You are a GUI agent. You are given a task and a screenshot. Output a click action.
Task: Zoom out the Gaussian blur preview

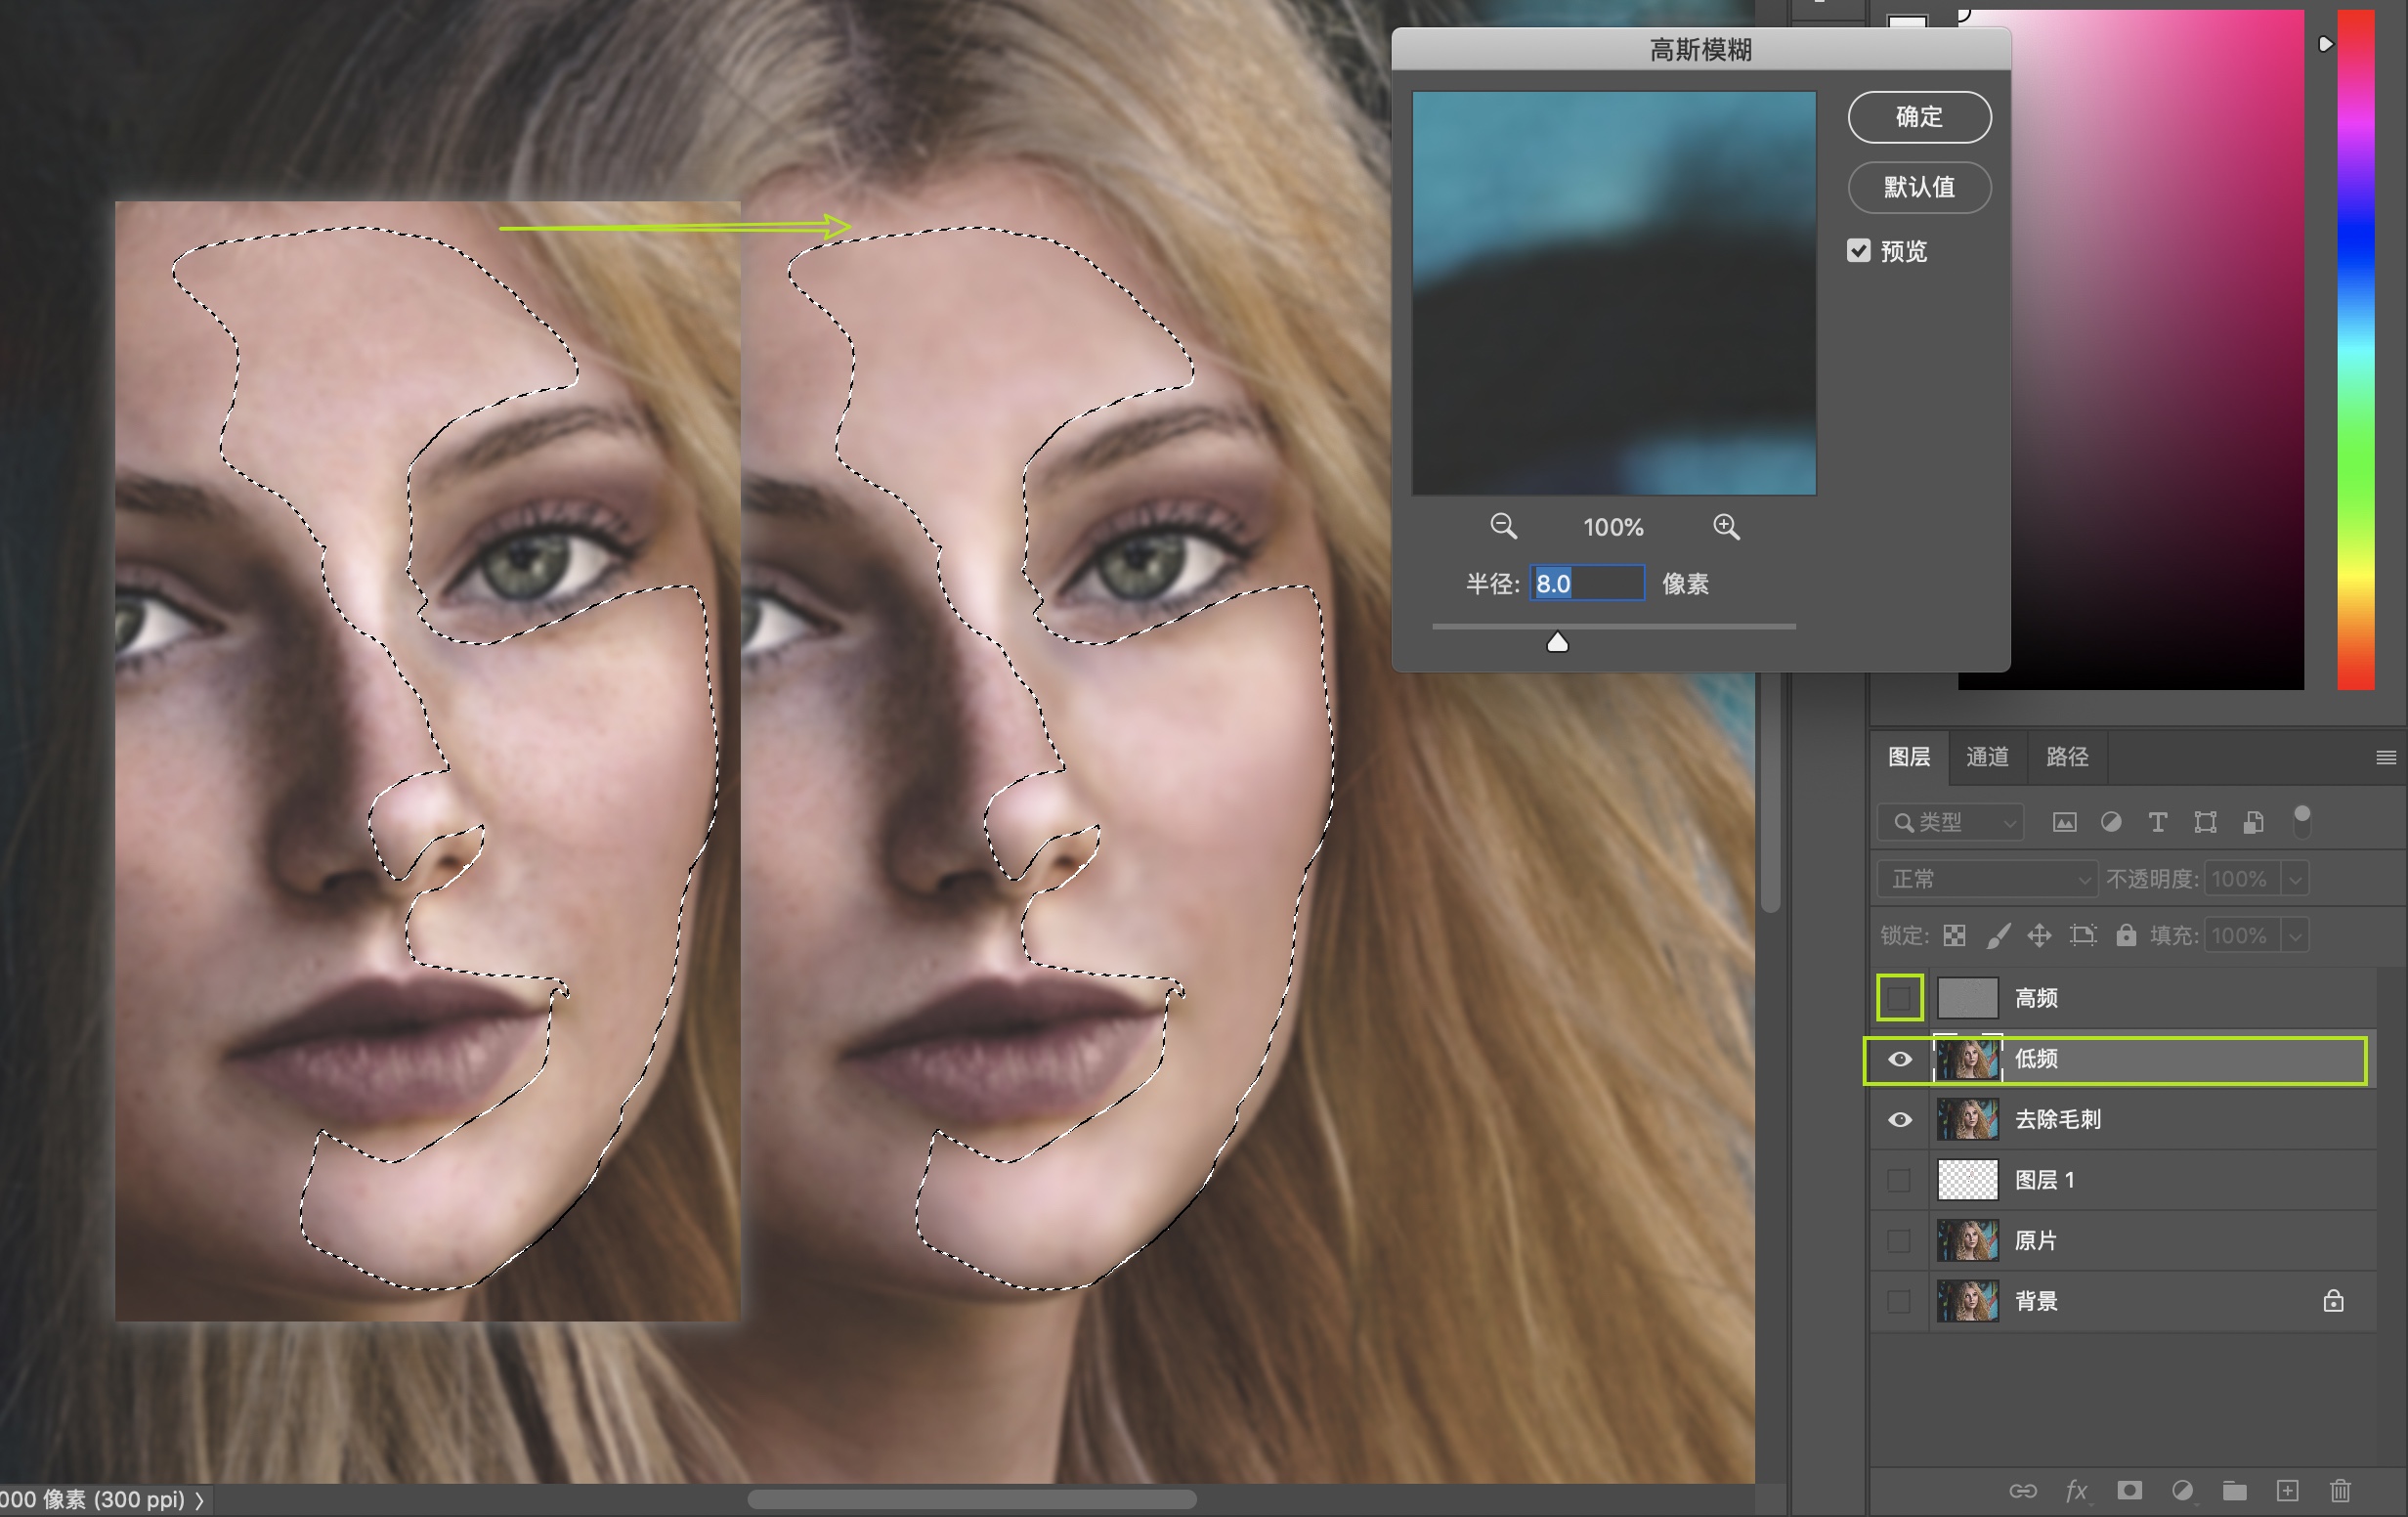(1503, 526)
